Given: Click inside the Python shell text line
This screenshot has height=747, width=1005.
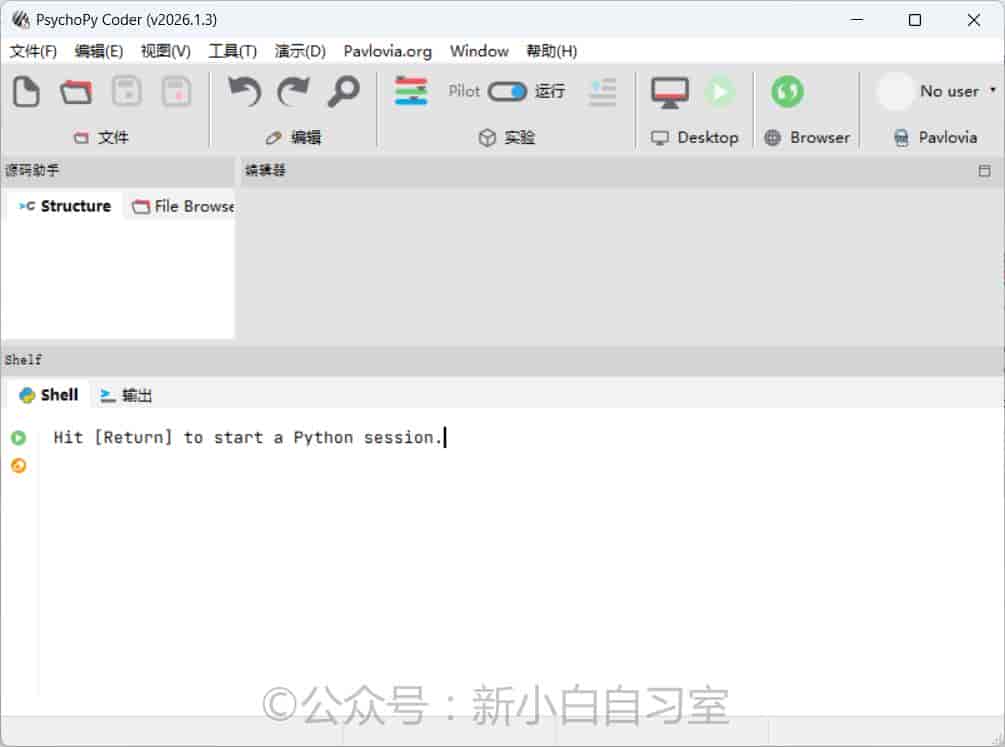Looking at the screenshot, I should [x=248, y=438].
